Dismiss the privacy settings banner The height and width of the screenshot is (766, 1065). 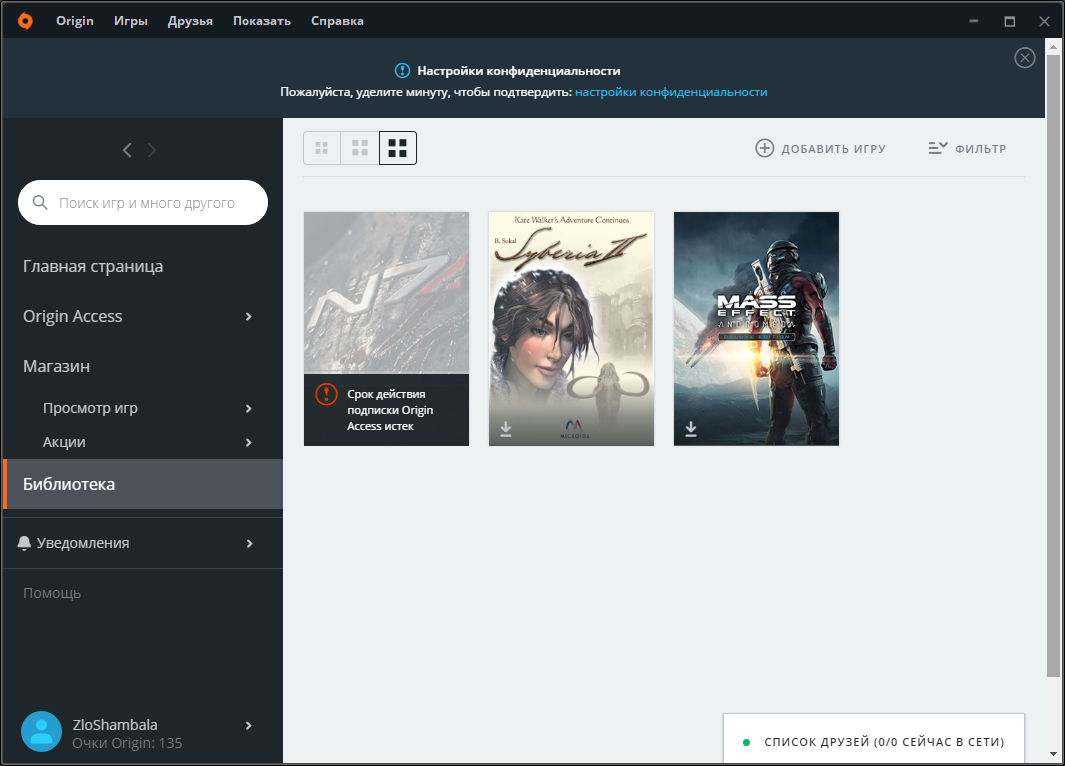tap(1025, 58)
